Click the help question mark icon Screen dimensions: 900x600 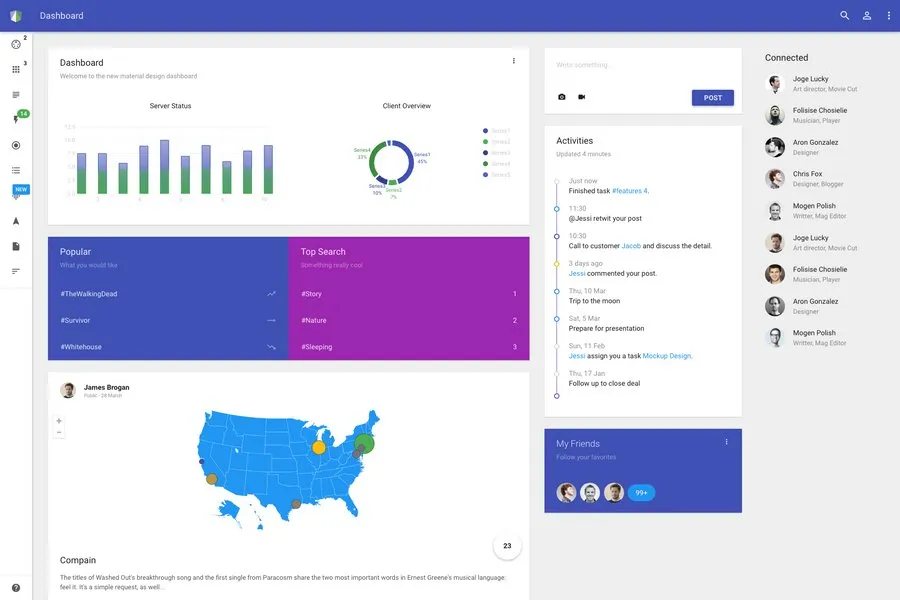pos(16,588)
